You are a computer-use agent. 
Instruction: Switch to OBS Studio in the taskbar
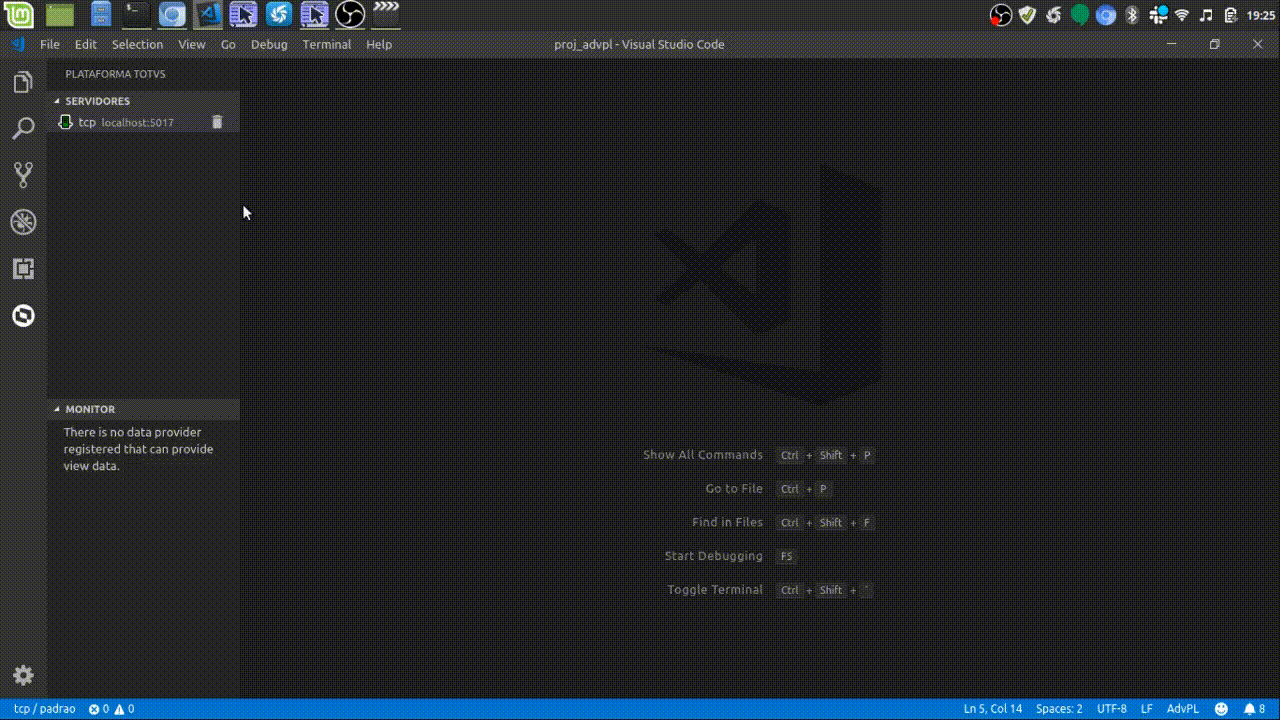pos(350,14)
